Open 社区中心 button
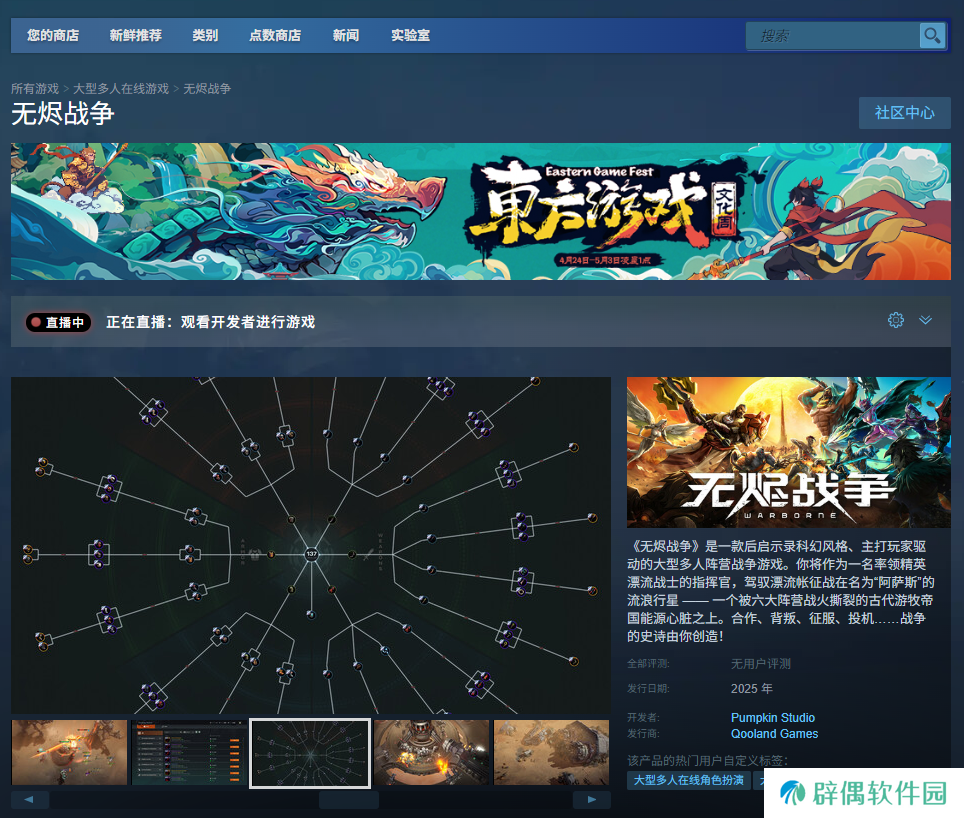This screenshot has height=818, width=964. point(904,112)
